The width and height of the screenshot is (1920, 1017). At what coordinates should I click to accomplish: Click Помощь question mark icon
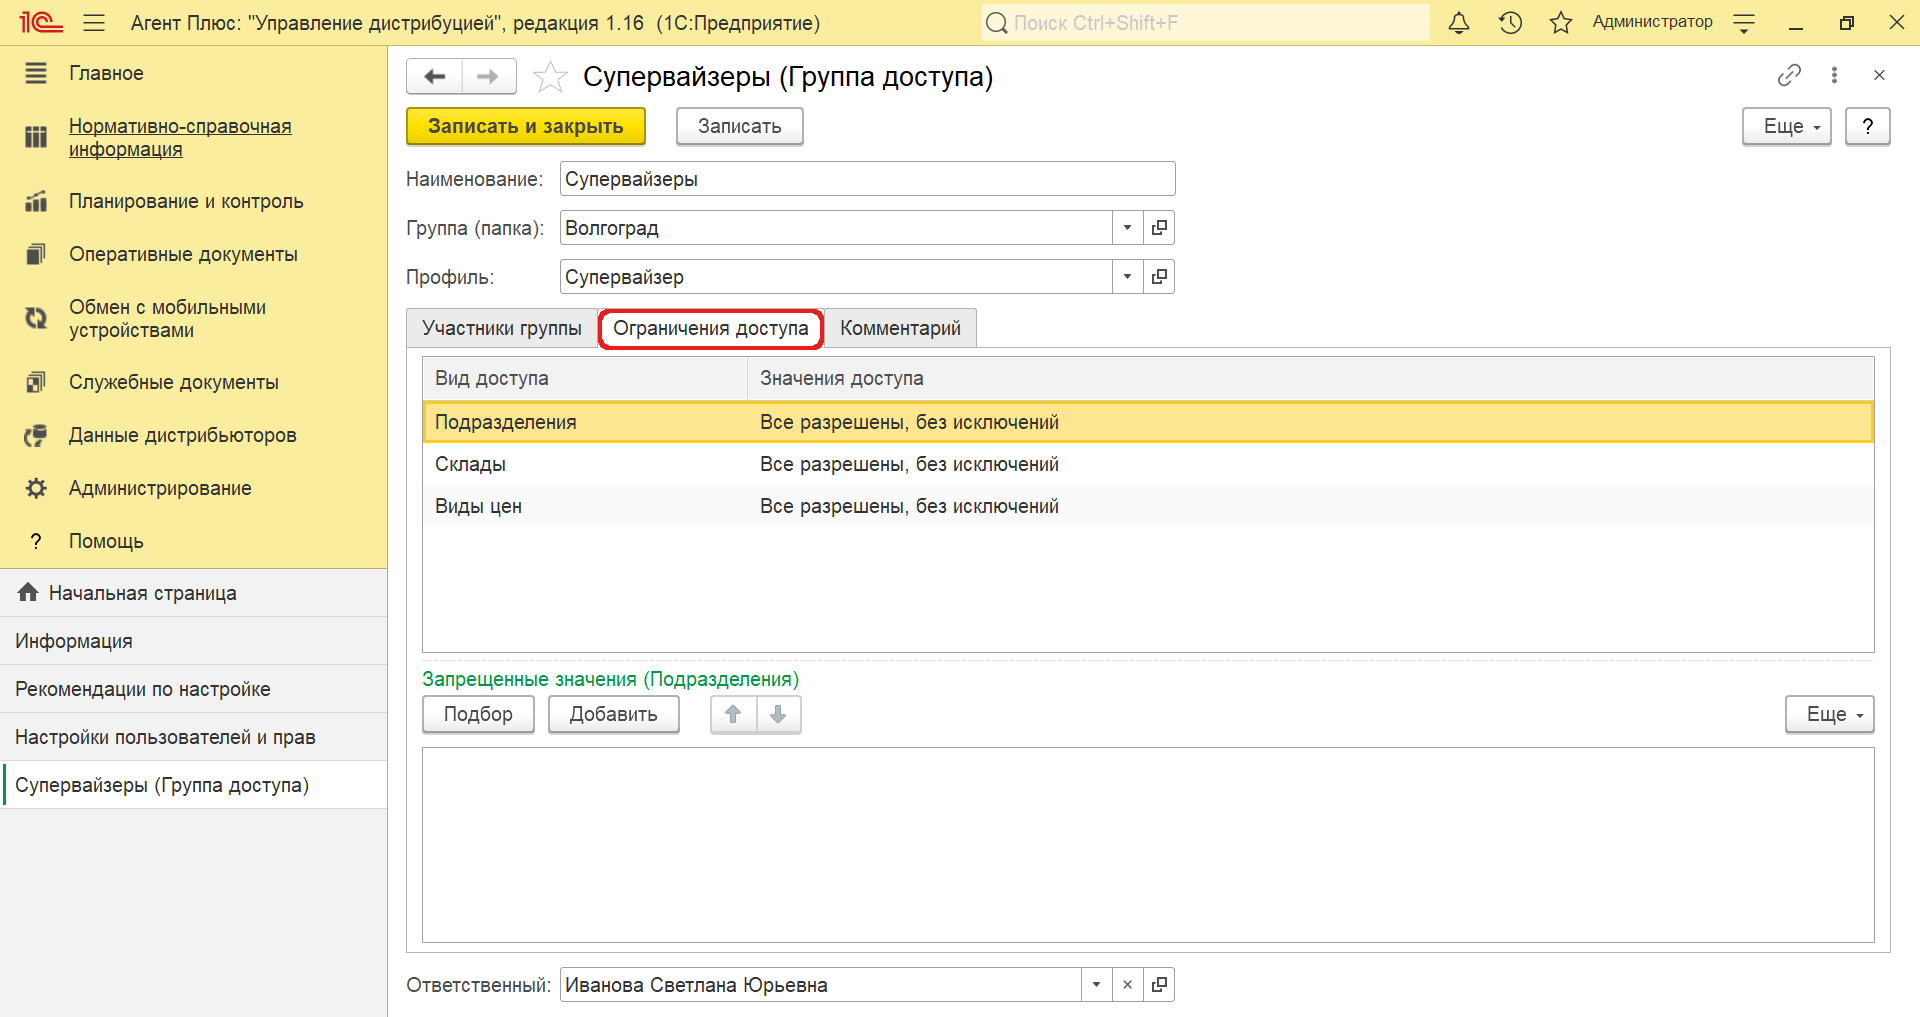tap(36, 541)
